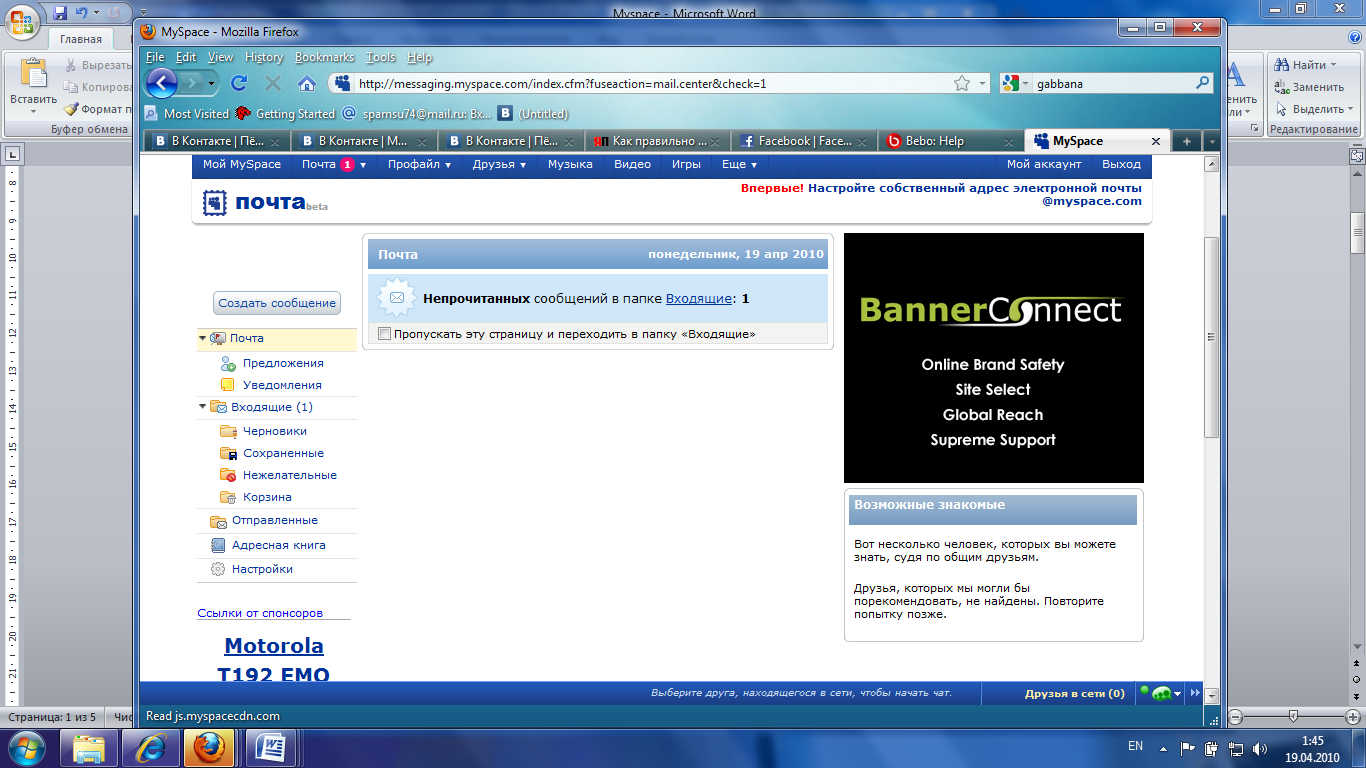Screen dimensions: 1366x768
Task: Open Windows Explorer folder on taskbar
Action: point(89,747)
